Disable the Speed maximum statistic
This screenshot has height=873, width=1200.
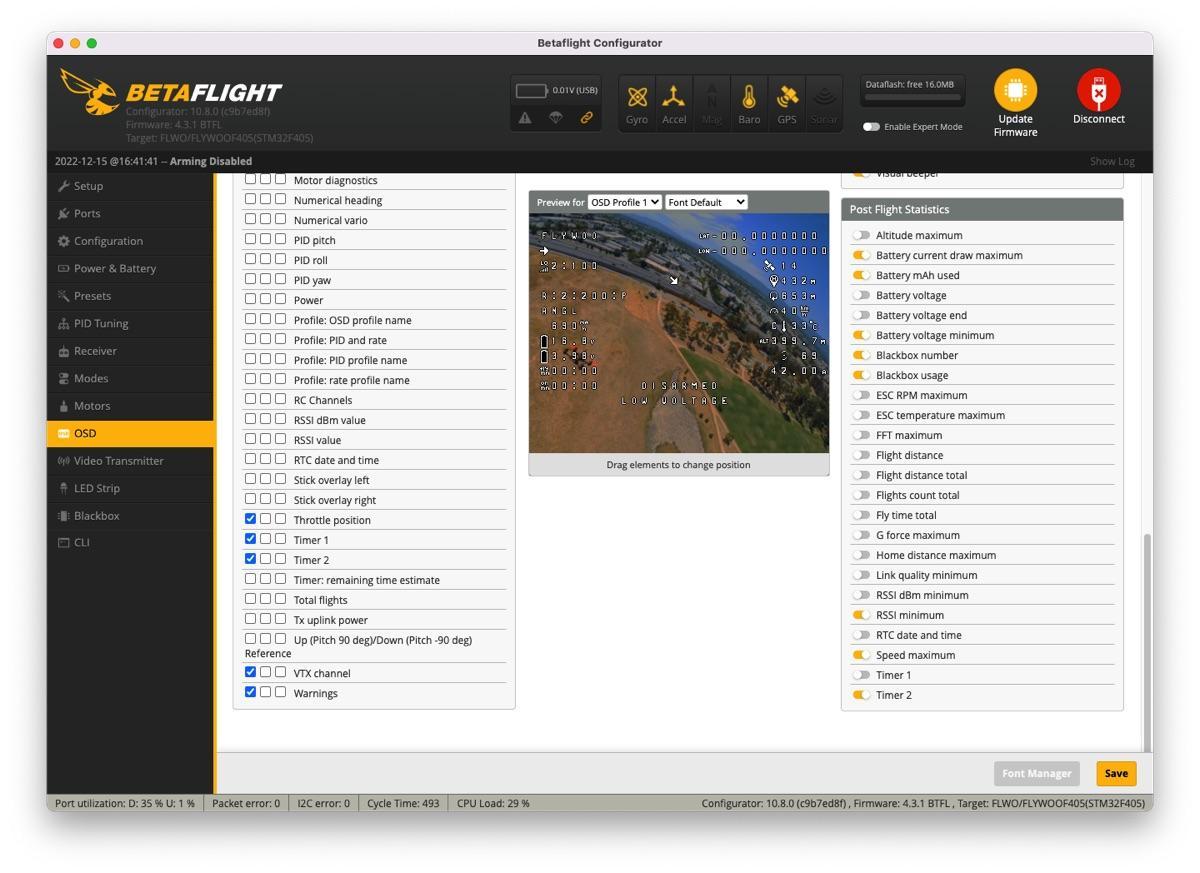pos(861,655)
